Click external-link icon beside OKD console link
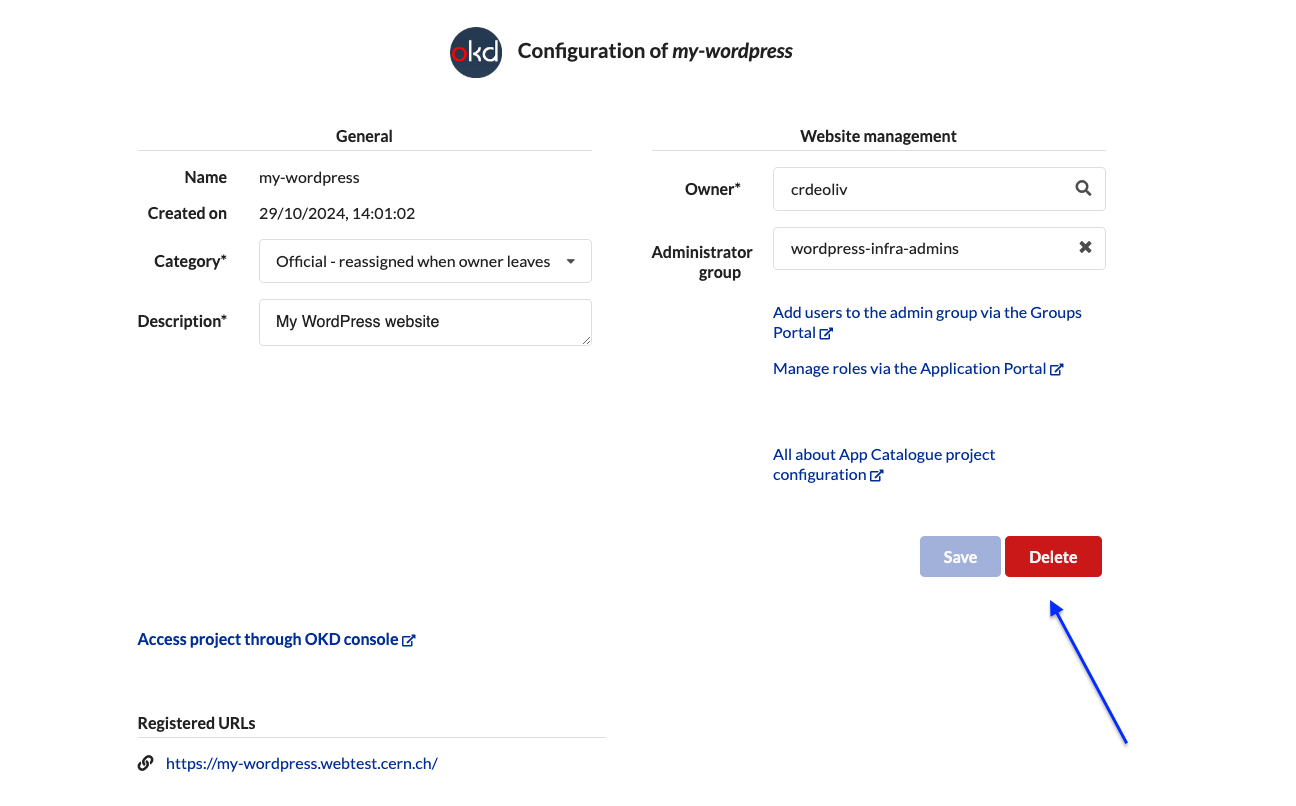Screen dimensions: 1296x806 point(409,640)
